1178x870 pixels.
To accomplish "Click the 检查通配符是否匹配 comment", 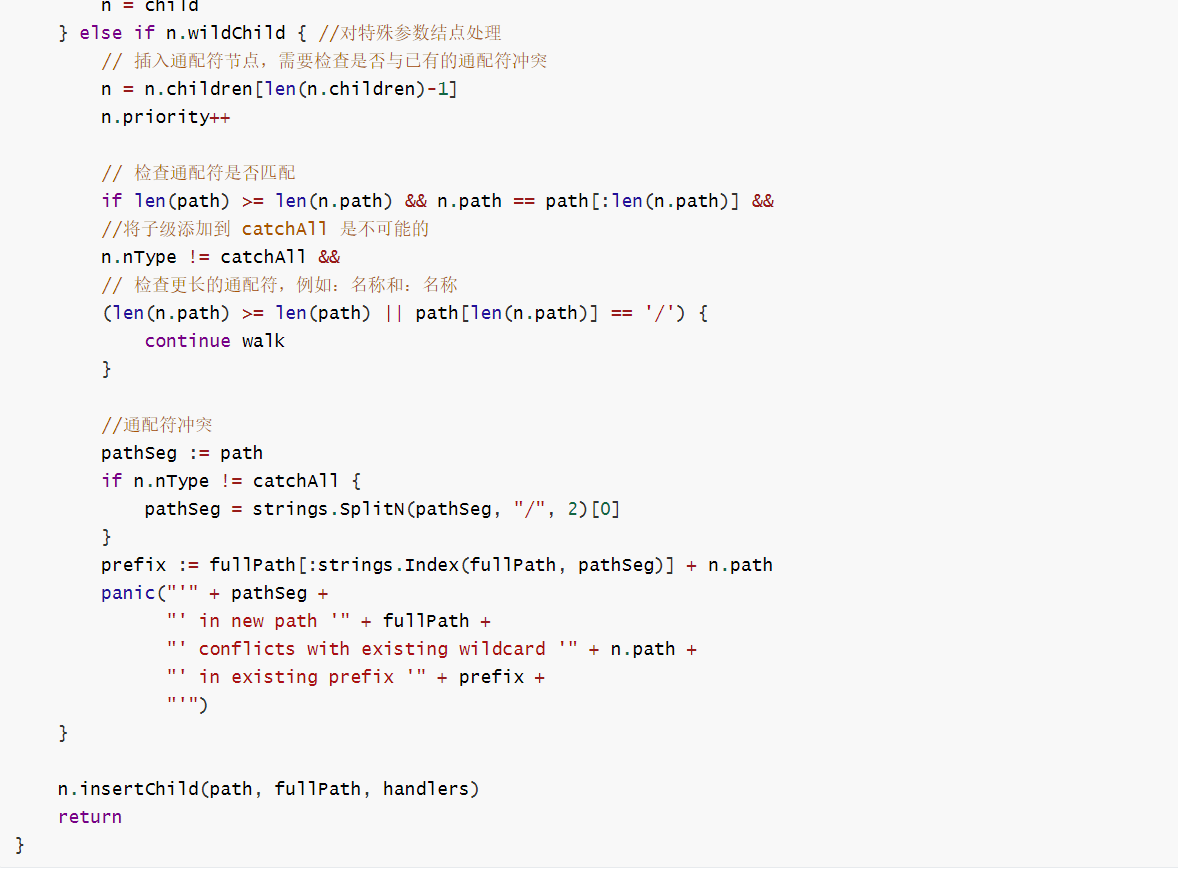I will (198, 173).
